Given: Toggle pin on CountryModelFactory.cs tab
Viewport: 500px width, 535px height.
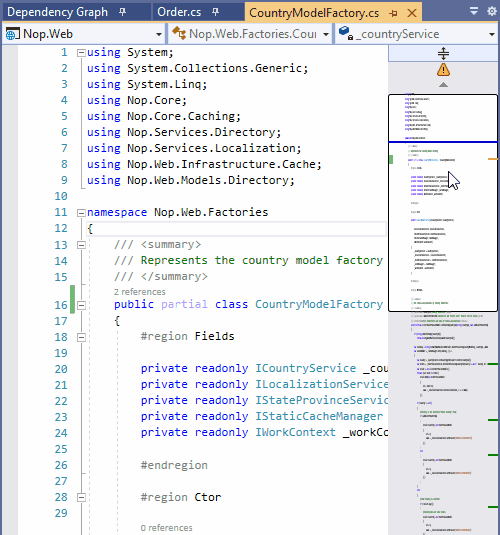Looking at the screenshot, I should tap(393, 13).
